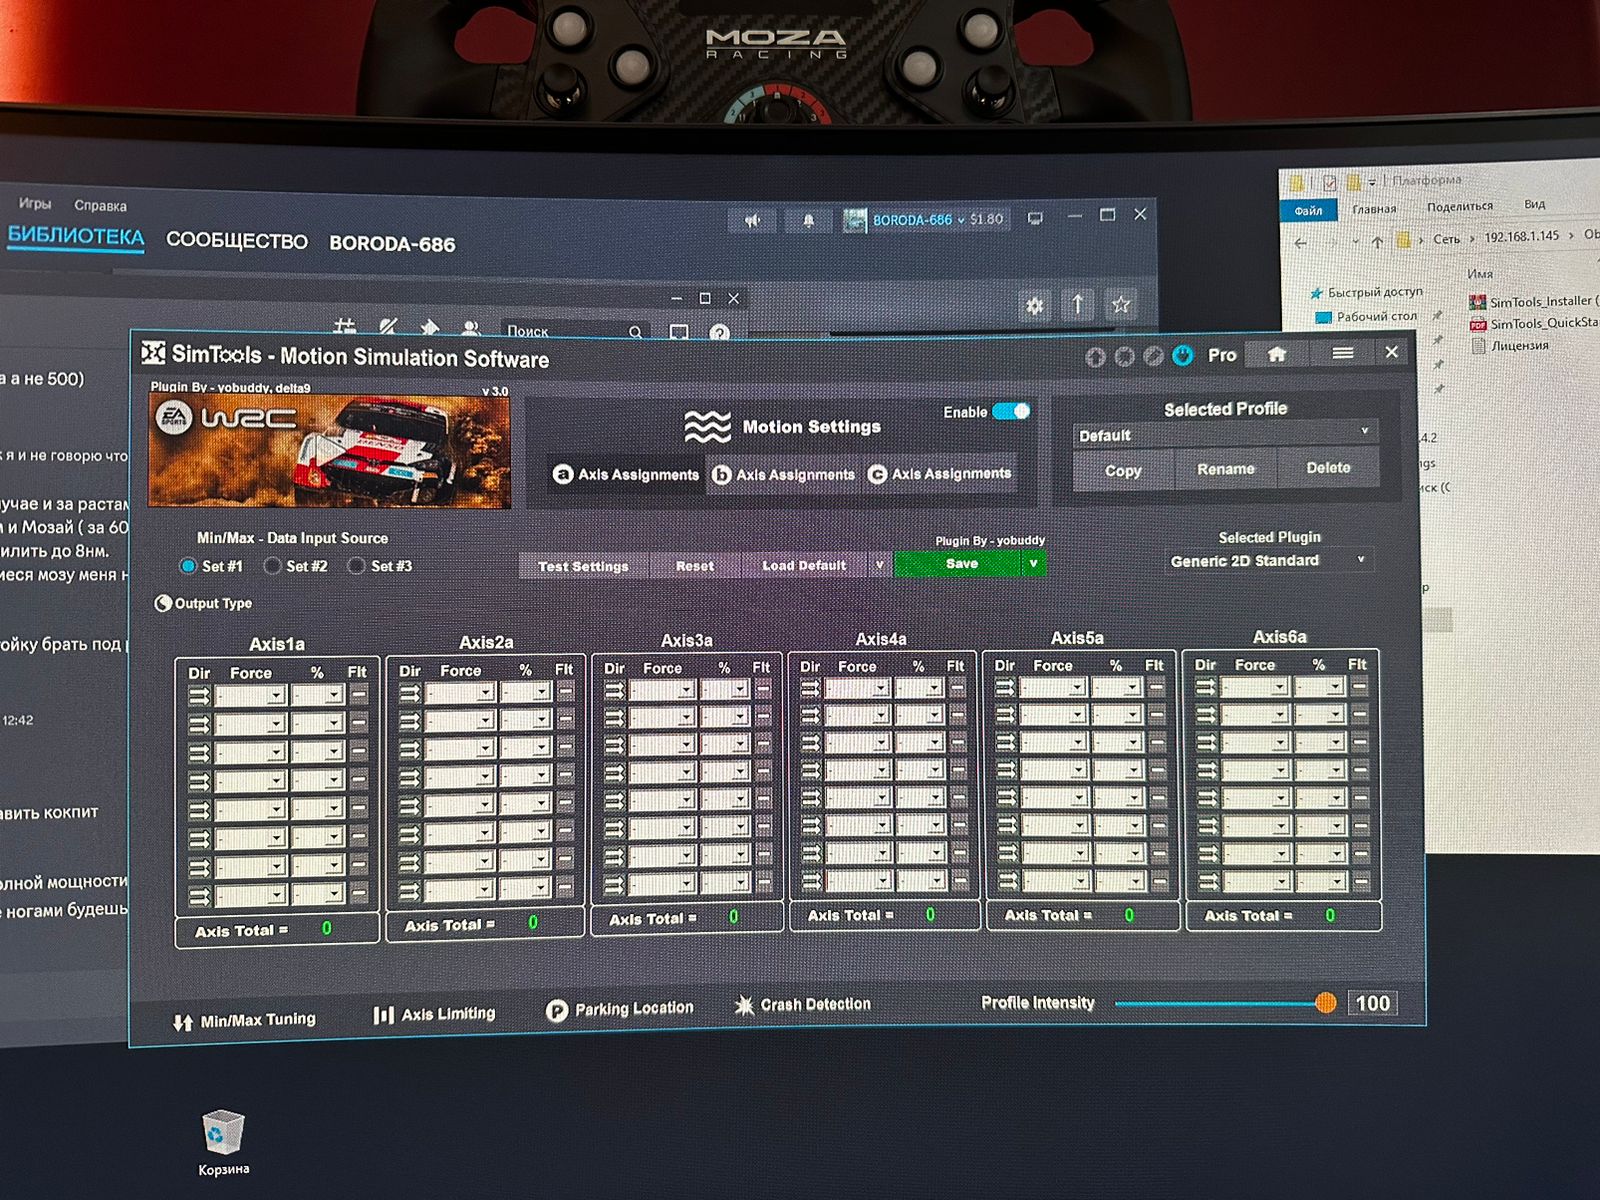1600x1200 pixels.
Task: Click the Copy profile button
Action: [1122, 470]
